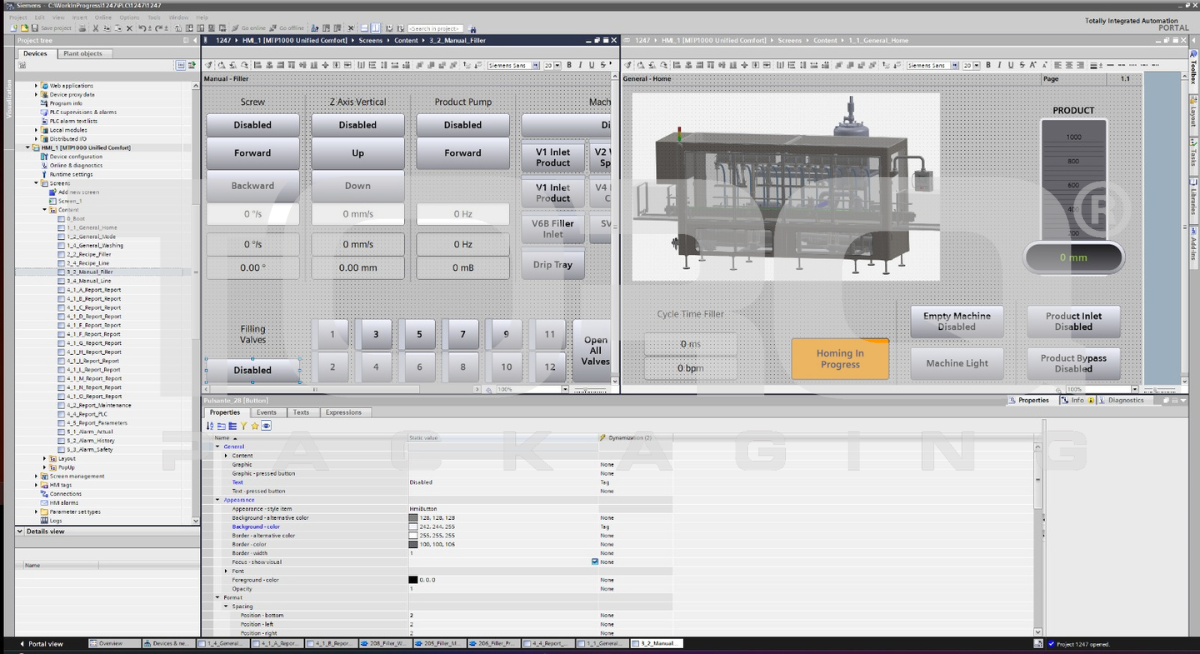Open font size dropdown in Manual_Filler editor

point(559,65)
